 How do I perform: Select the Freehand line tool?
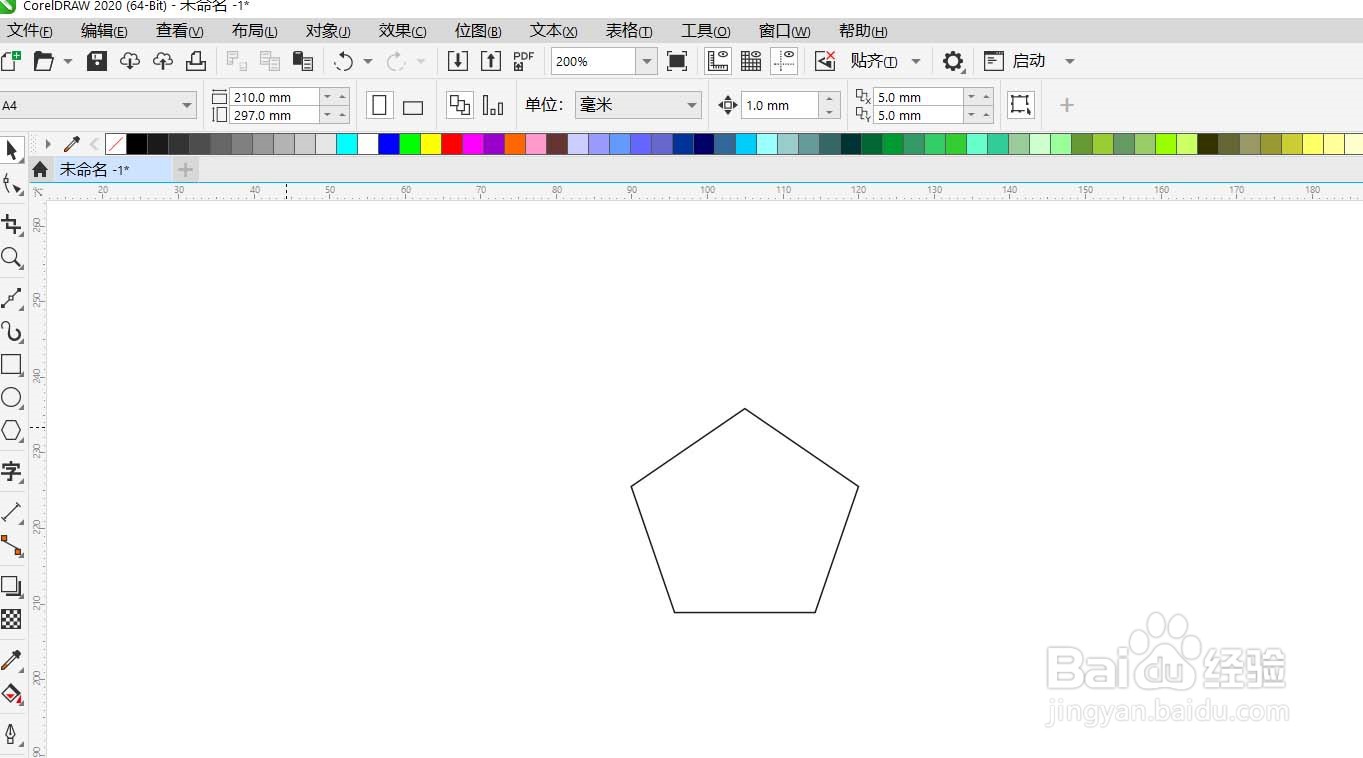pos(12,298)
